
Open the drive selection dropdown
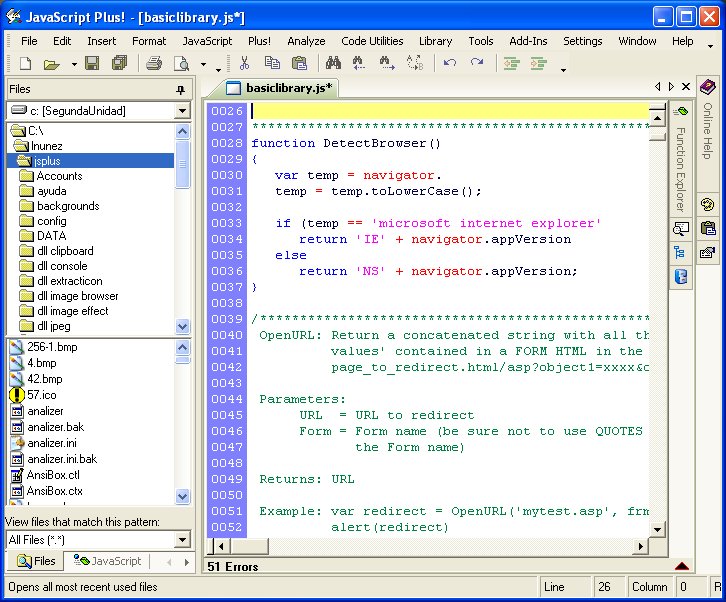[182, 111]
